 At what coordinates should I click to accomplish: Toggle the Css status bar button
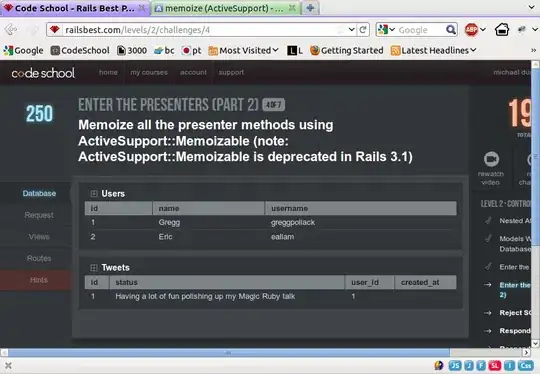pos(526,365)
